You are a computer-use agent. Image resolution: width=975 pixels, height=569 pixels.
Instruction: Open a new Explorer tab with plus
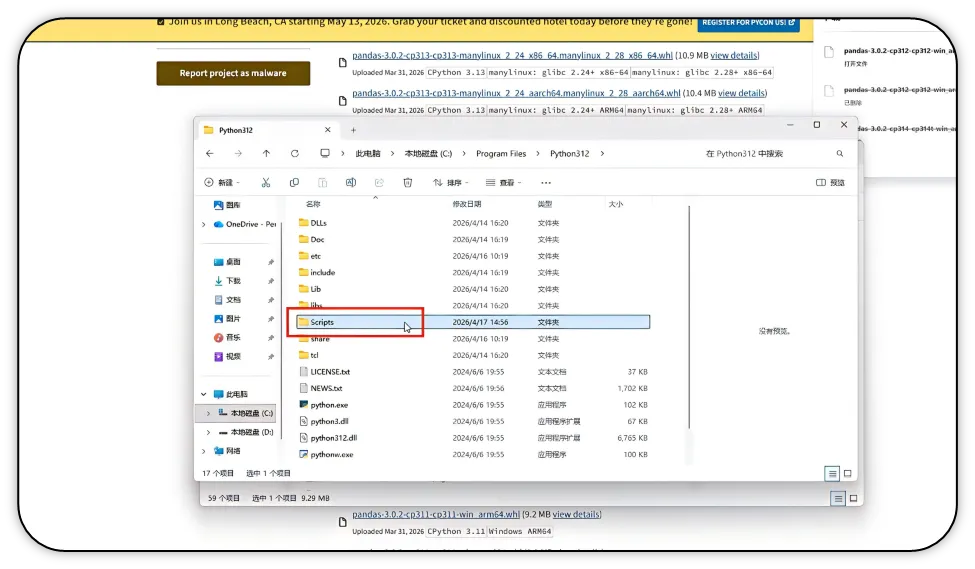pos(353,130)
